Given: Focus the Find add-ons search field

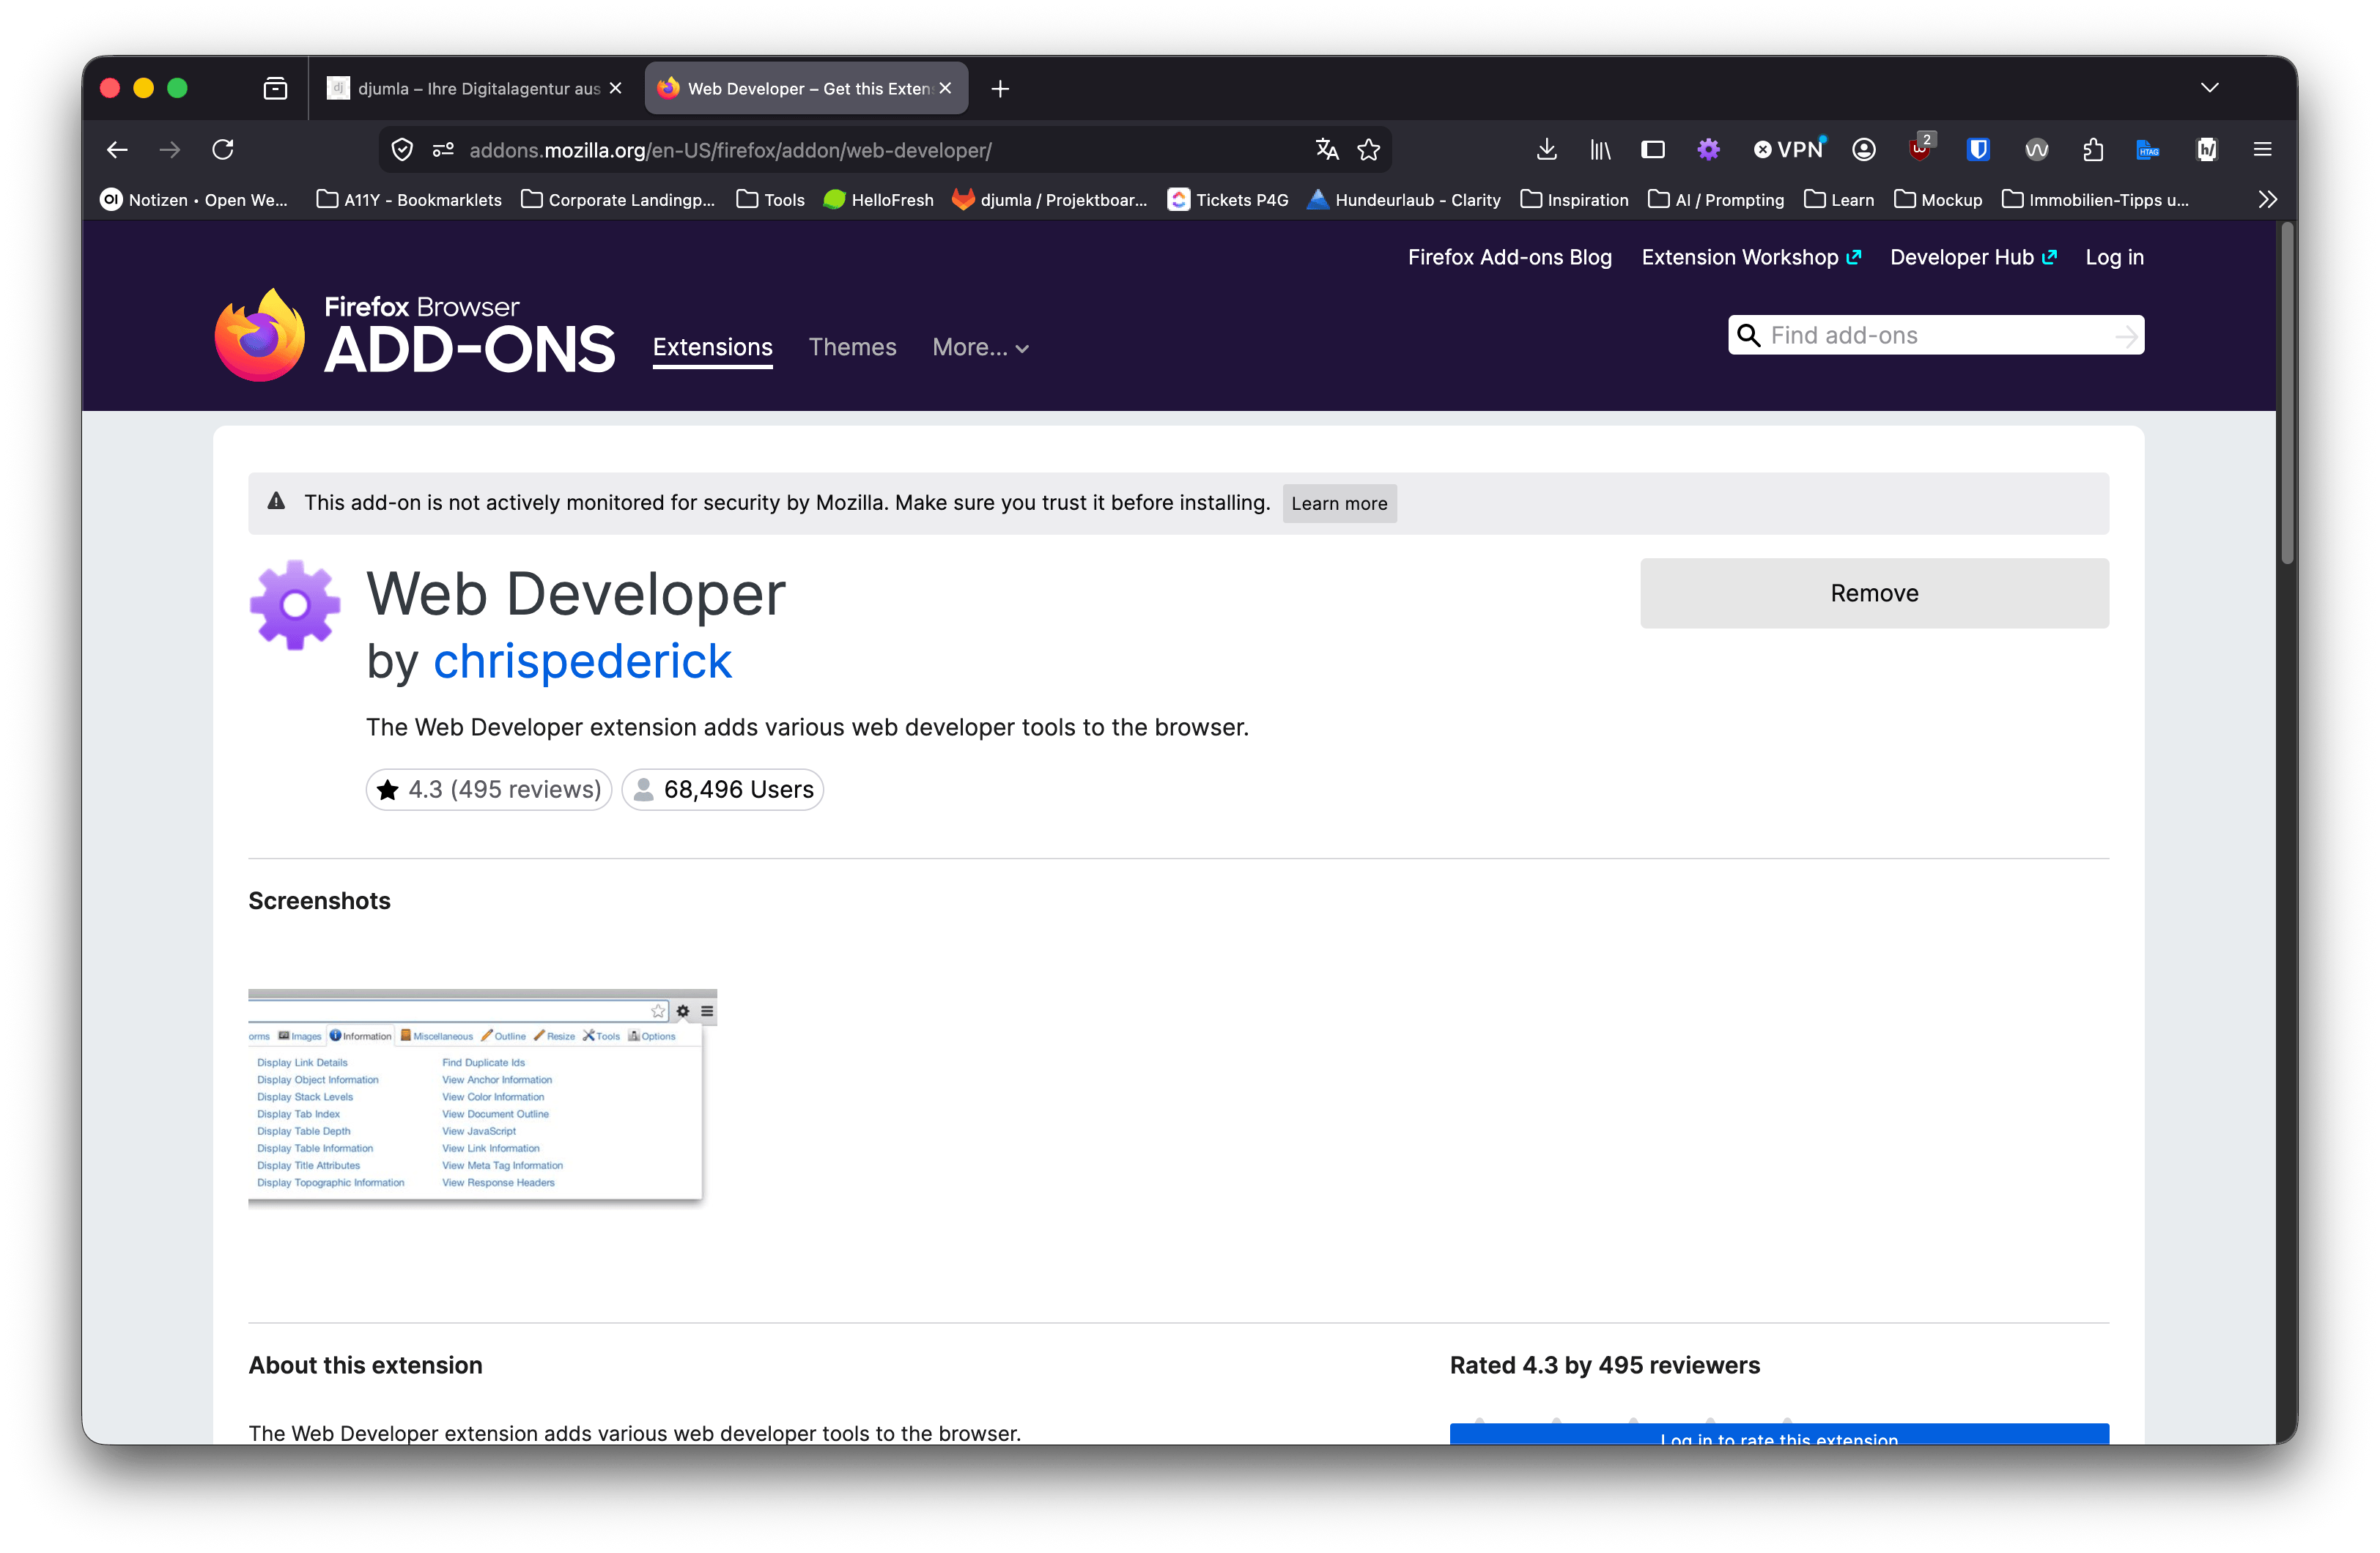Looking at the screenshot, I should pos(1935,336).
